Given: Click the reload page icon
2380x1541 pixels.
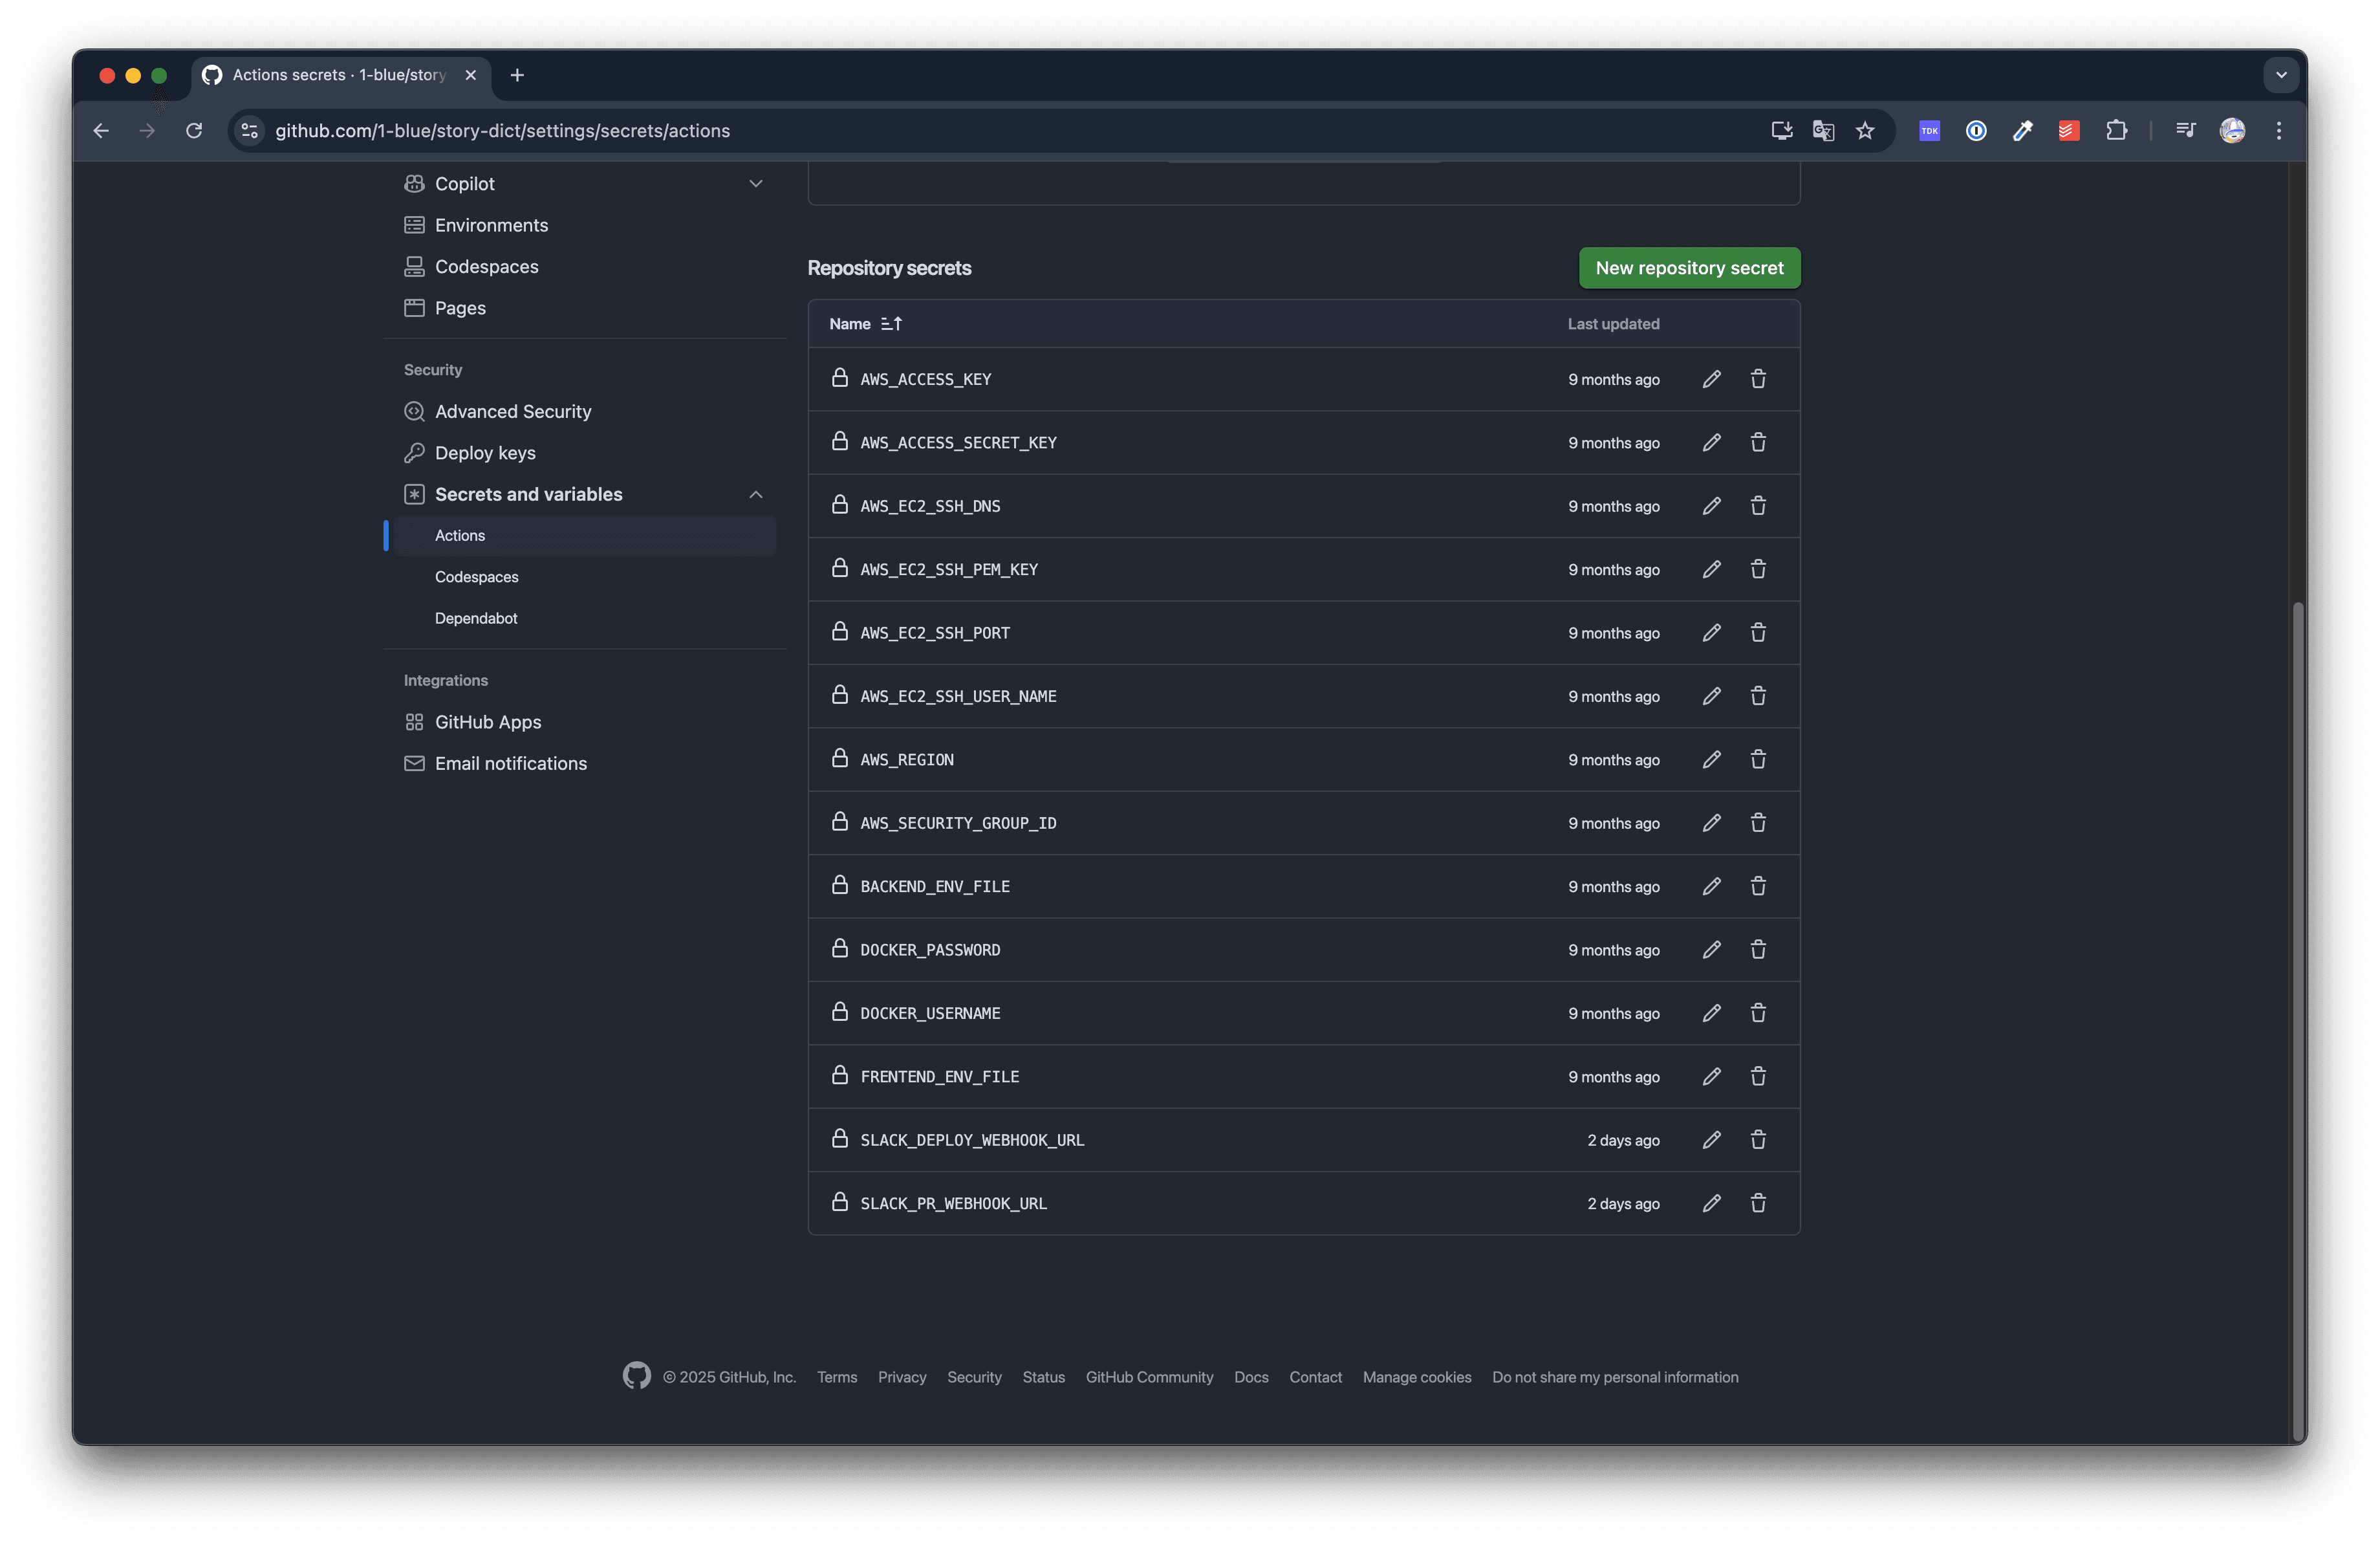Looking at the screenshot, I should (194, 130).
